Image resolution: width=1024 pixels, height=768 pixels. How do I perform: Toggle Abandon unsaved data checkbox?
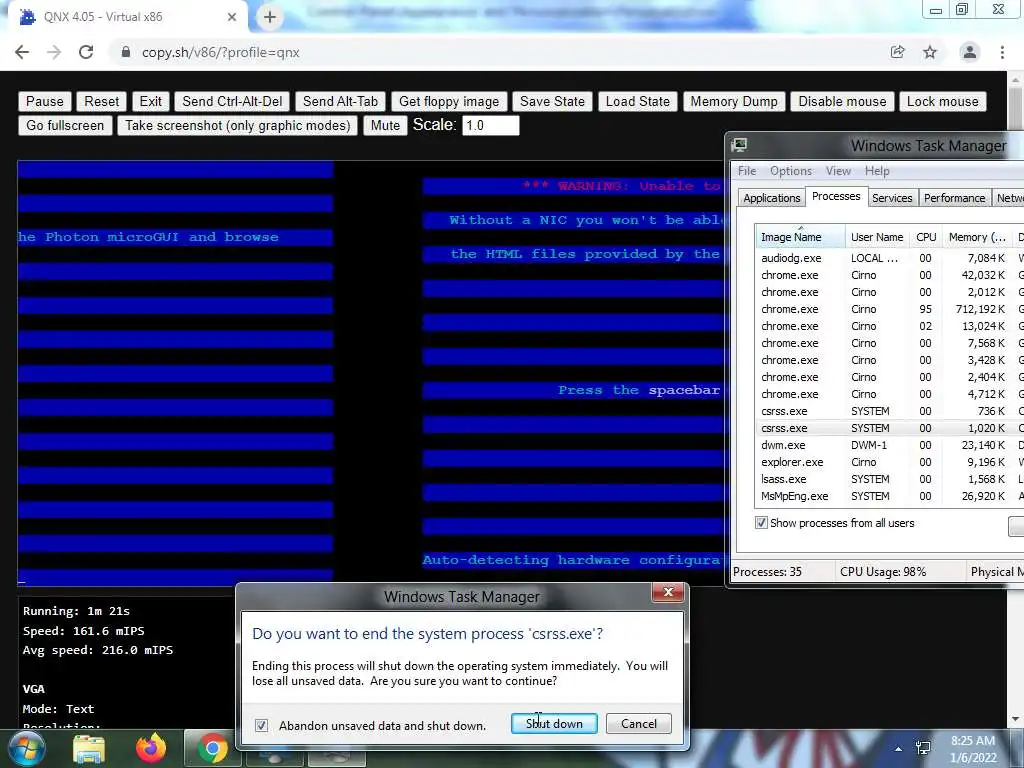point(261,726)
